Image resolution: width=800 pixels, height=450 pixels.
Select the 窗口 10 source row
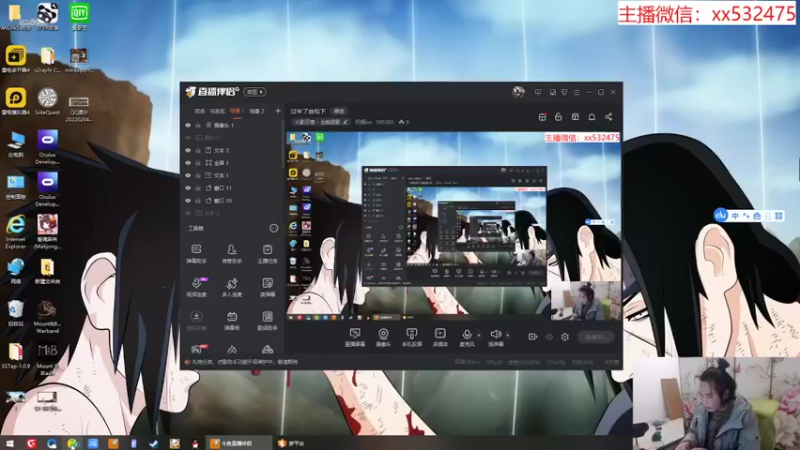pos(232,201)
